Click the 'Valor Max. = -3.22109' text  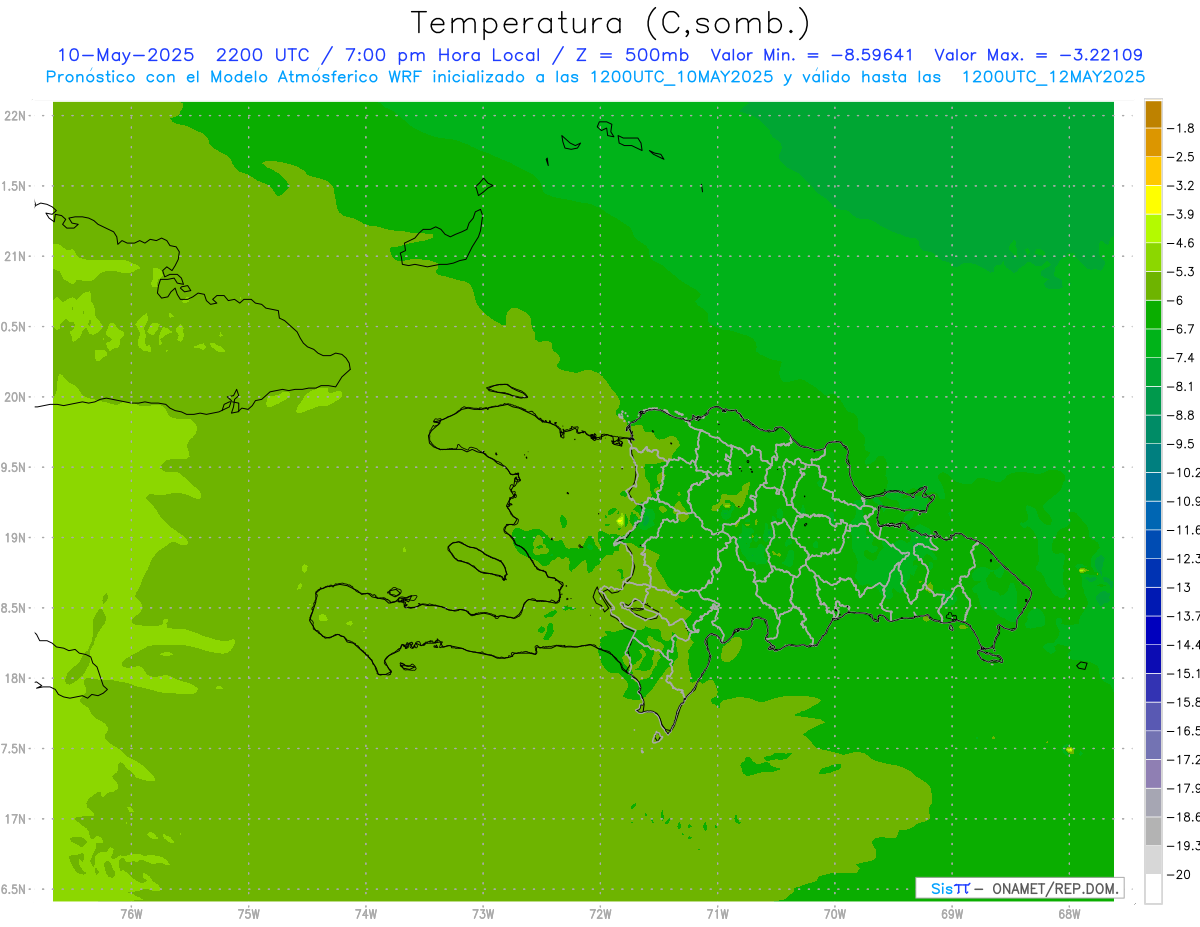click(x=1038, y=55)
